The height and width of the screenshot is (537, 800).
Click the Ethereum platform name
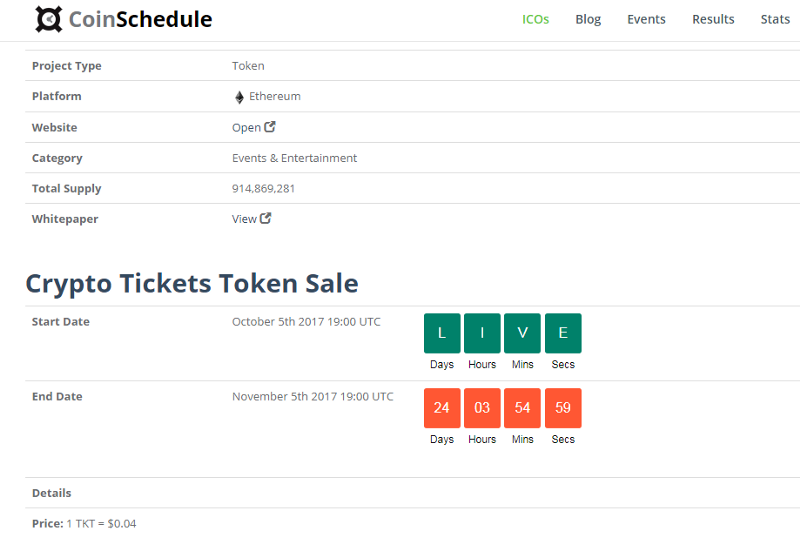coord(275,97)
